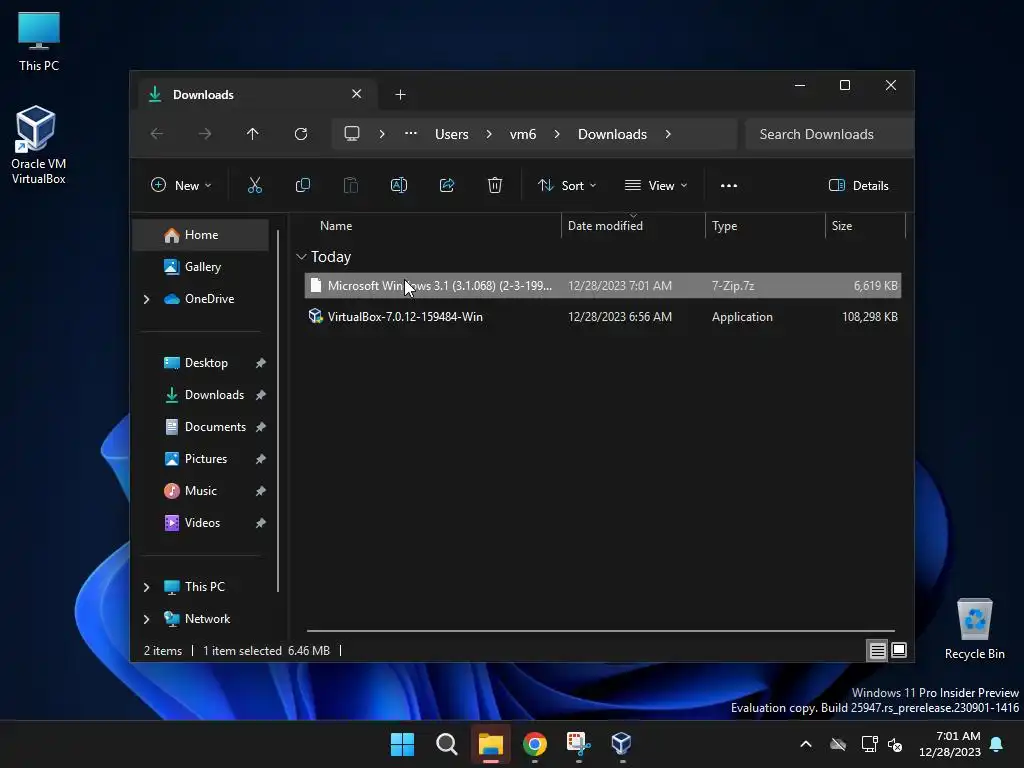
Task: Open Snipping Tool from taskbar
Action: pyautogui.click(x=579, y=744)
